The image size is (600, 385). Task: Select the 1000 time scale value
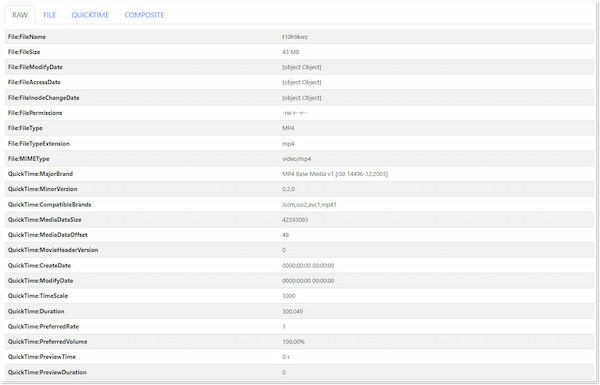pos(289,295)
